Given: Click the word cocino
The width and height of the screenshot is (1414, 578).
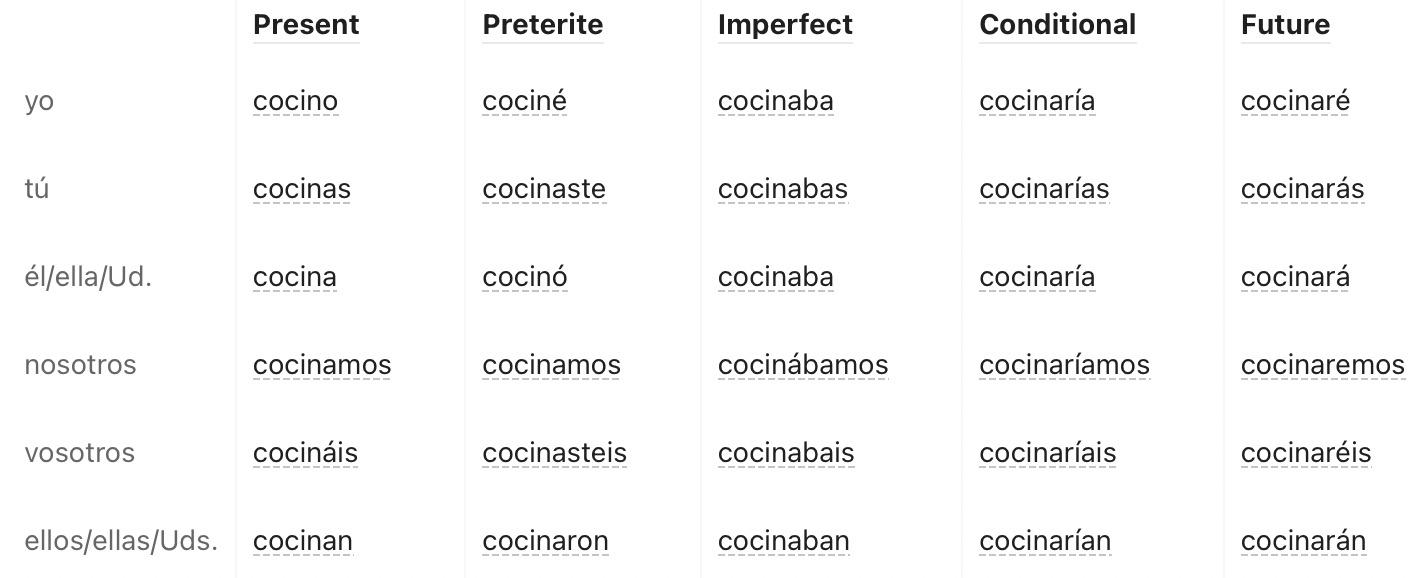Looking at the screenshot, I should (296, 102).
